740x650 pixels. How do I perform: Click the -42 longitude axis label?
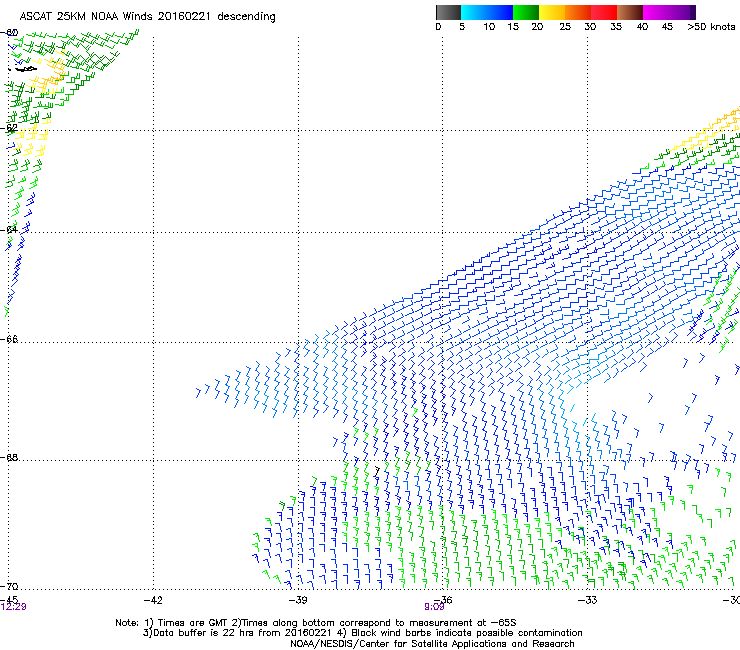[153, 600]
